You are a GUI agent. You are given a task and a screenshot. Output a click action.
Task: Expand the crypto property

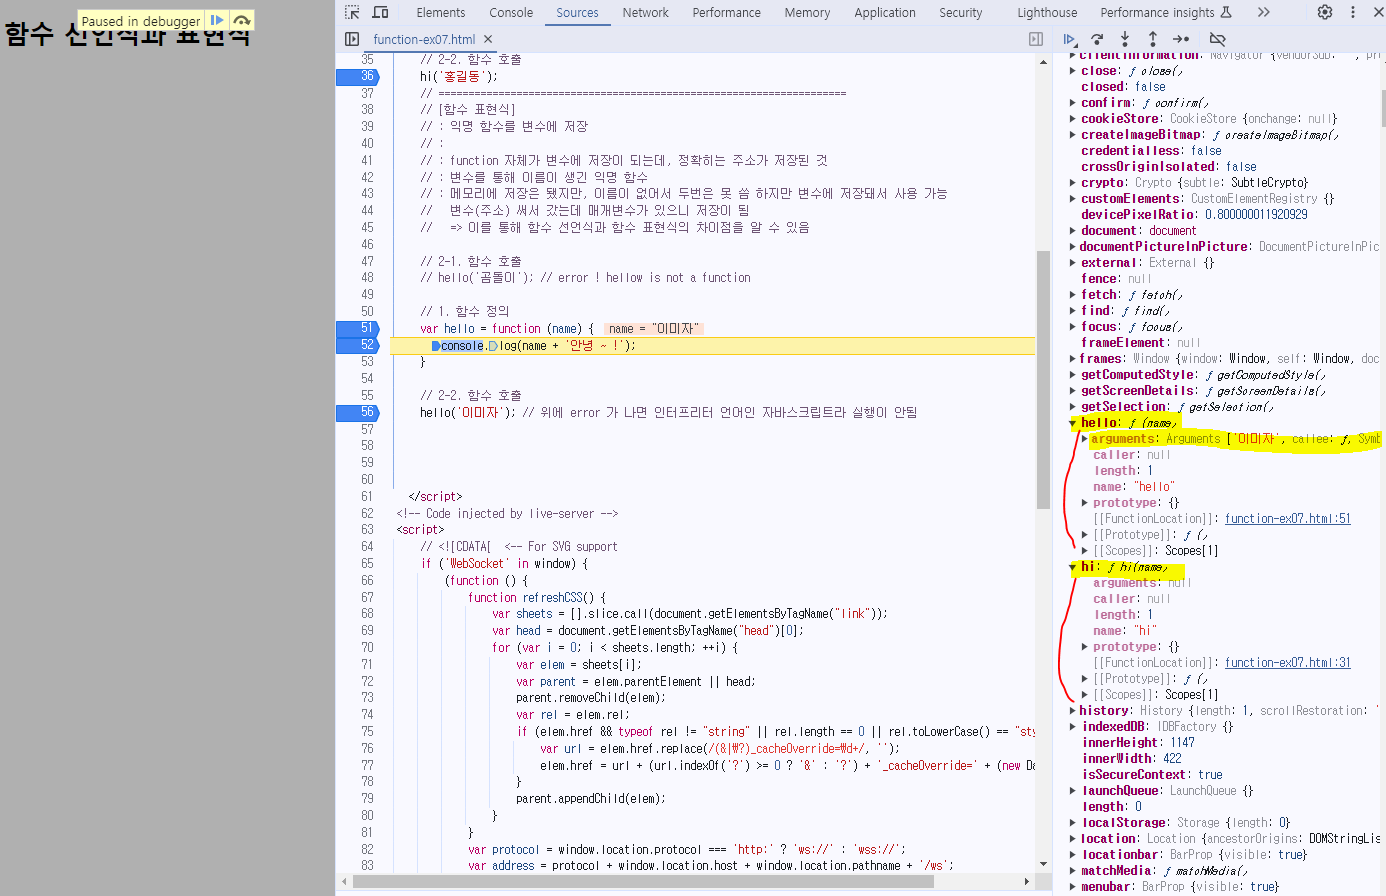coord(1073,183)
